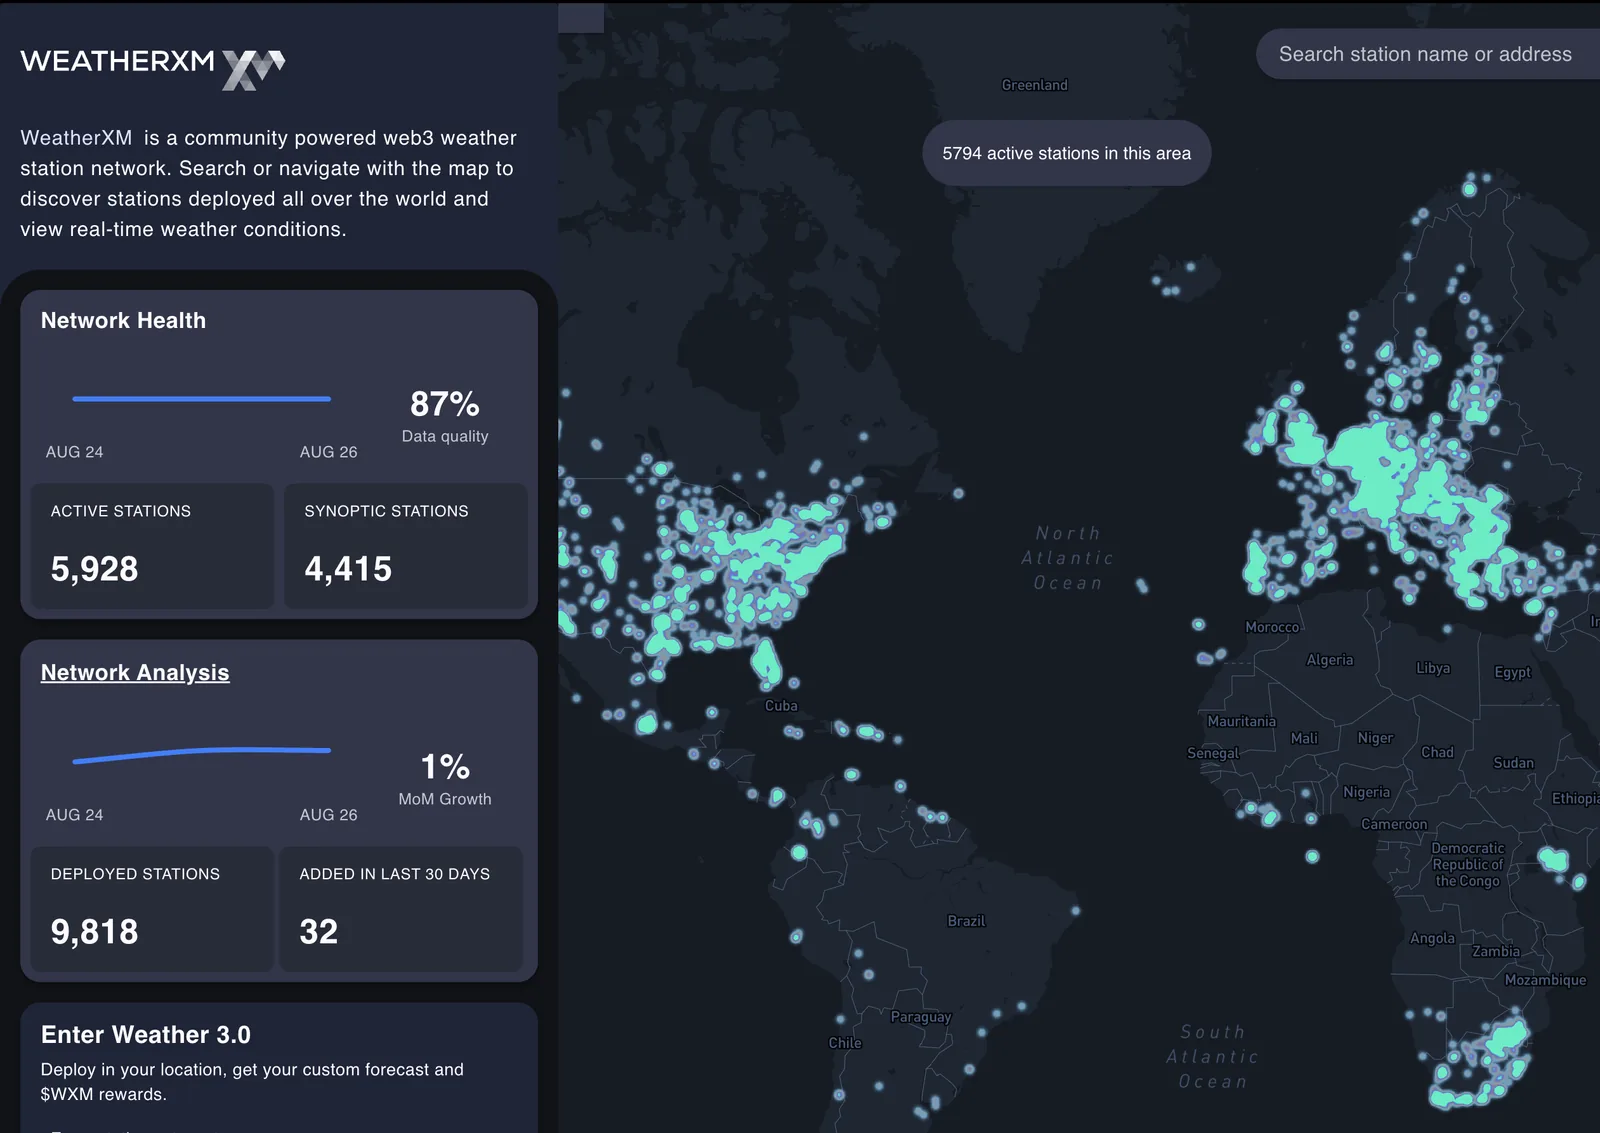The image size is (1600, 1133).
Task: Click the search station name or address field
Action: [x=1428, y=54]
